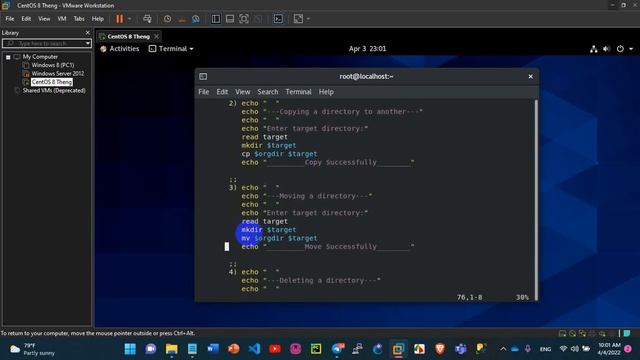Toggle the library sidebar view icon
640x360 pixels.
pyautogui.click(x=216, y=19)
